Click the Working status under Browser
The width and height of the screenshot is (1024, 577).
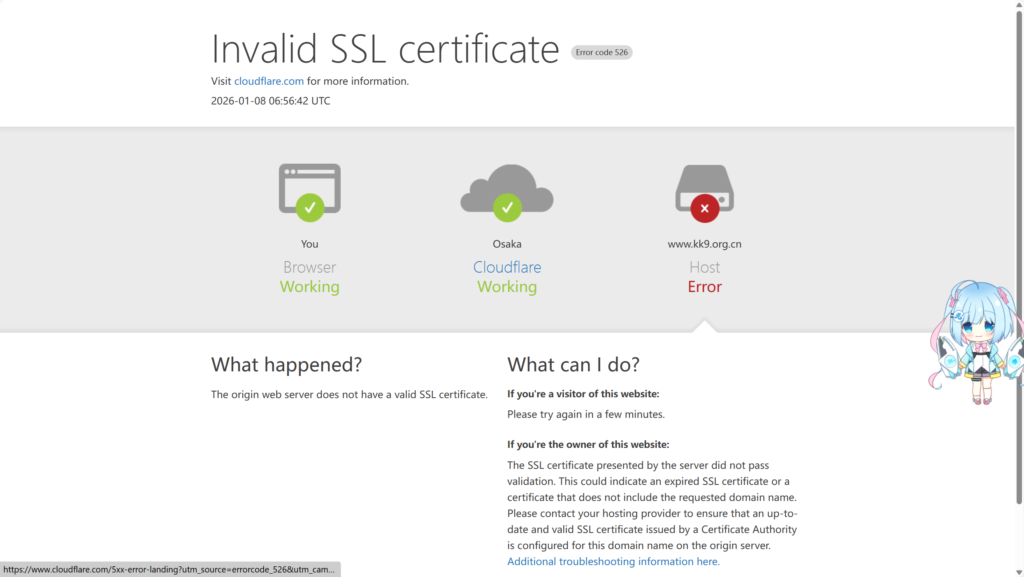tap(310, 287)
